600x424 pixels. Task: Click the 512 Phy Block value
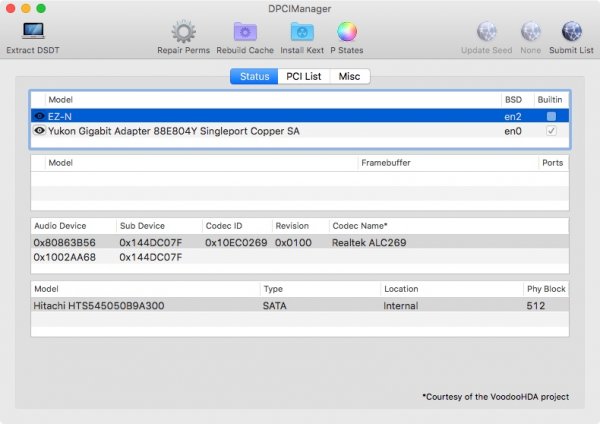(535, 306)
